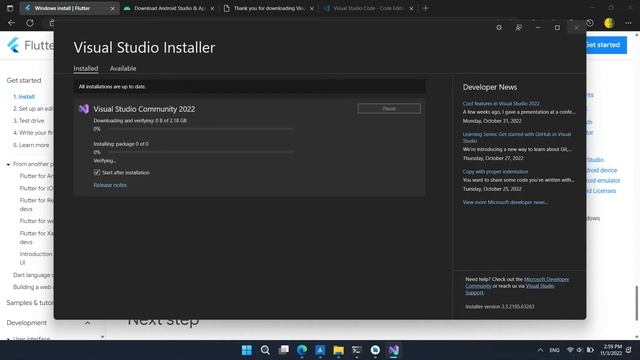The width and height of the screenshot is (640, 360).
Task: Switch to the Available tab
Action: point(123,68)
